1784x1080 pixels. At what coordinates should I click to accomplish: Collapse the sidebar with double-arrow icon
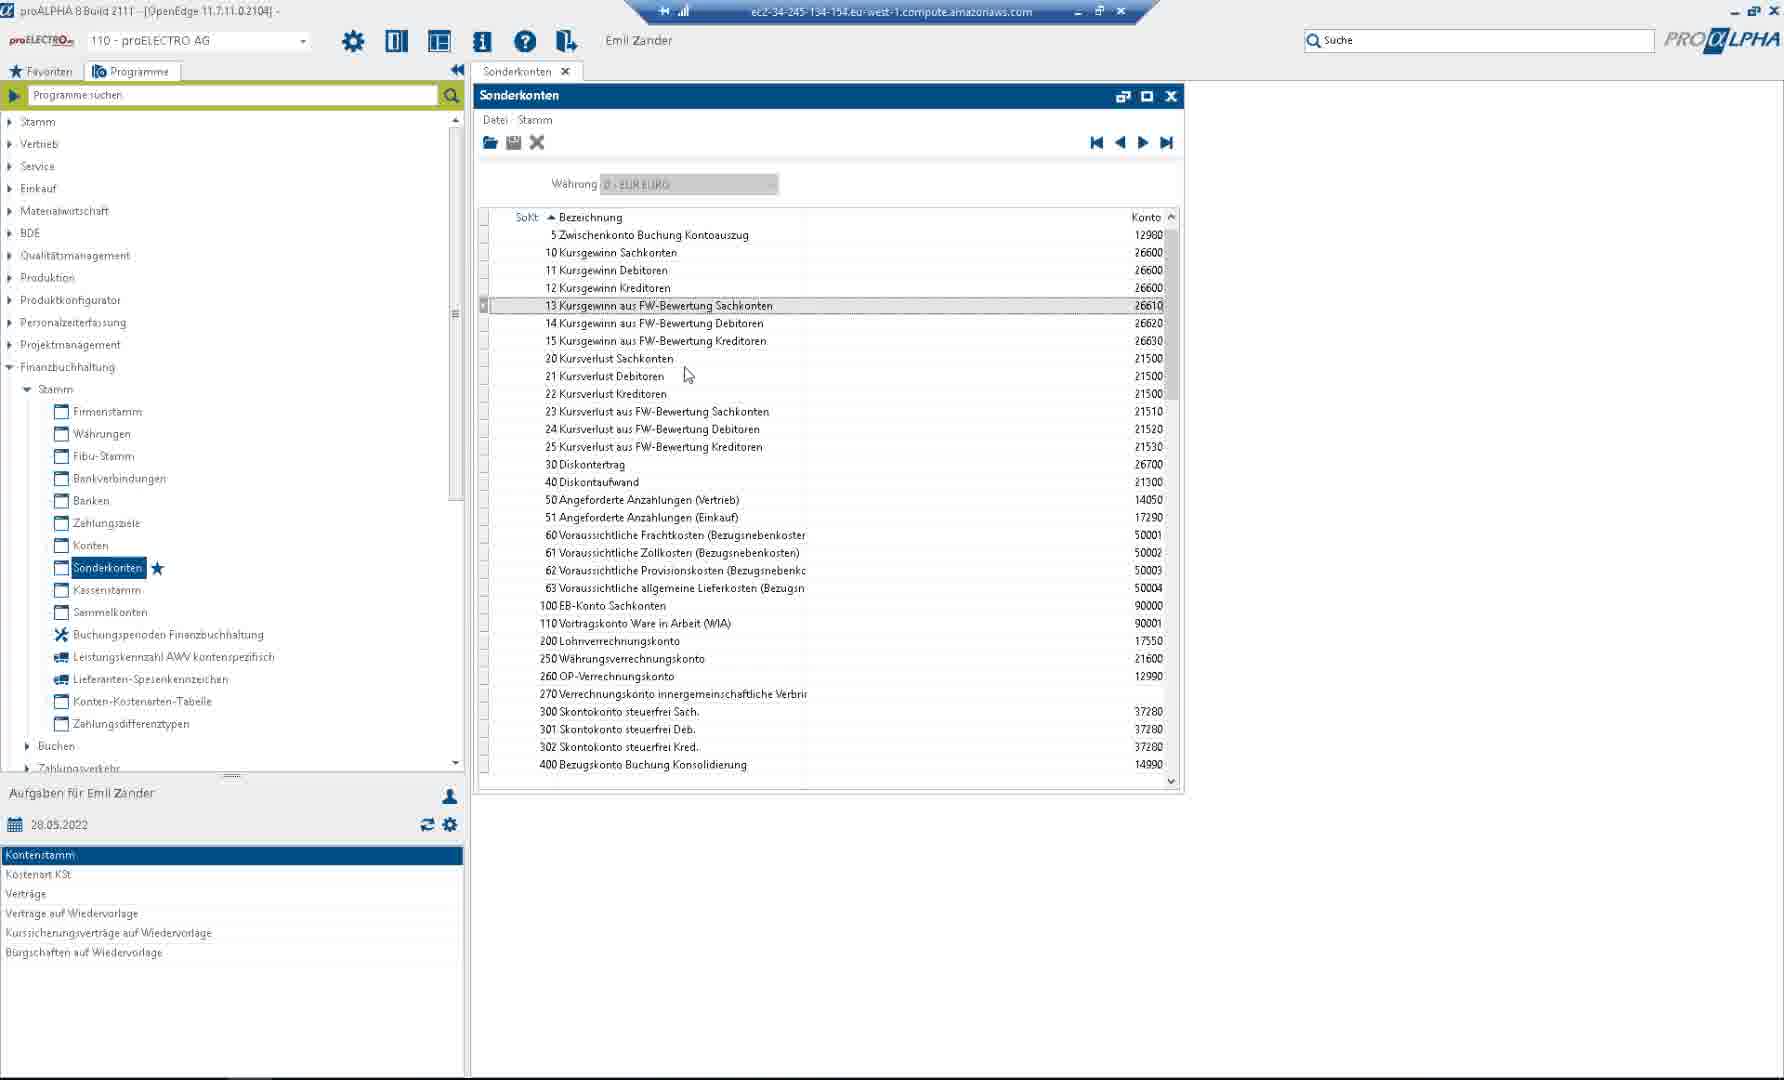pos(457,70)
